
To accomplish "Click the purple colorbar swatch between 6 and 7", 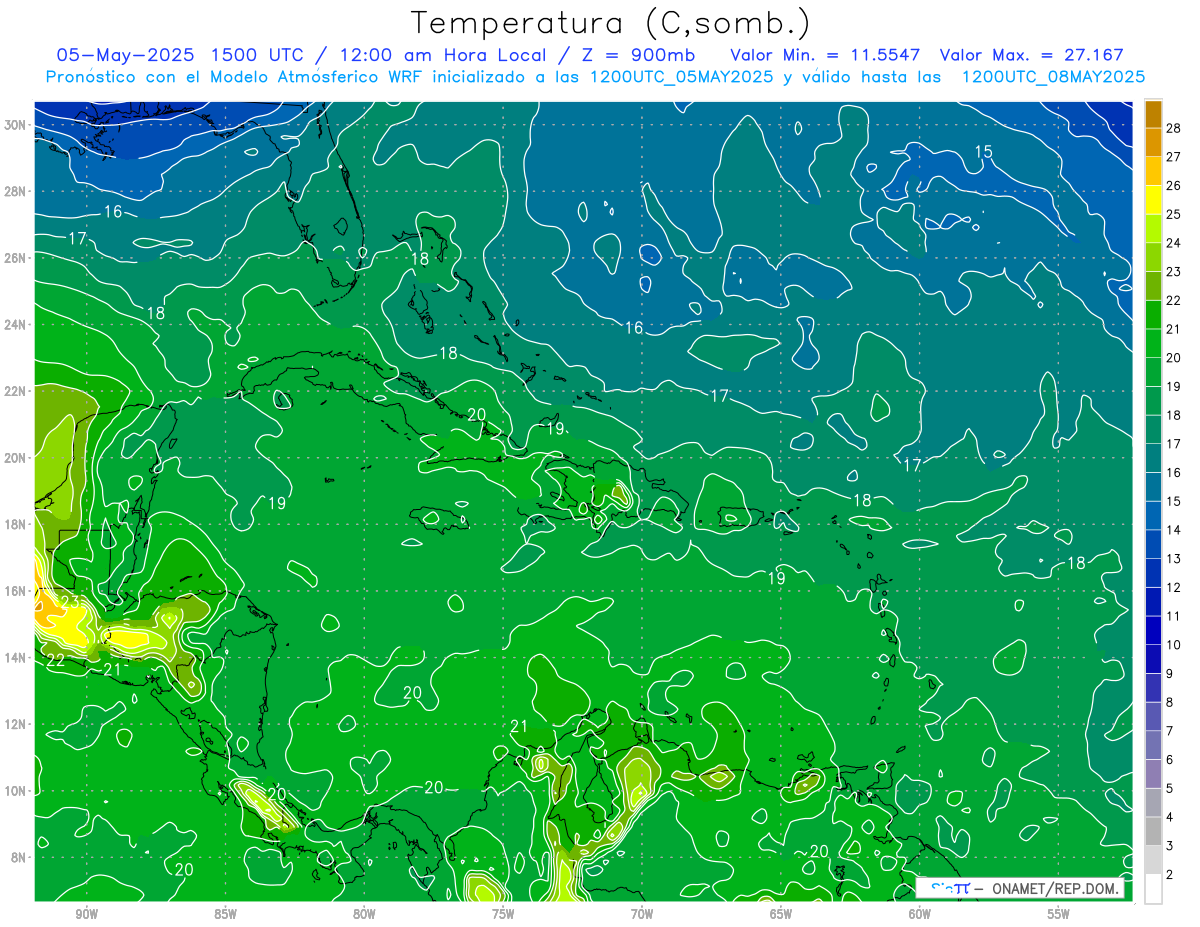I will click(1153, 745).
